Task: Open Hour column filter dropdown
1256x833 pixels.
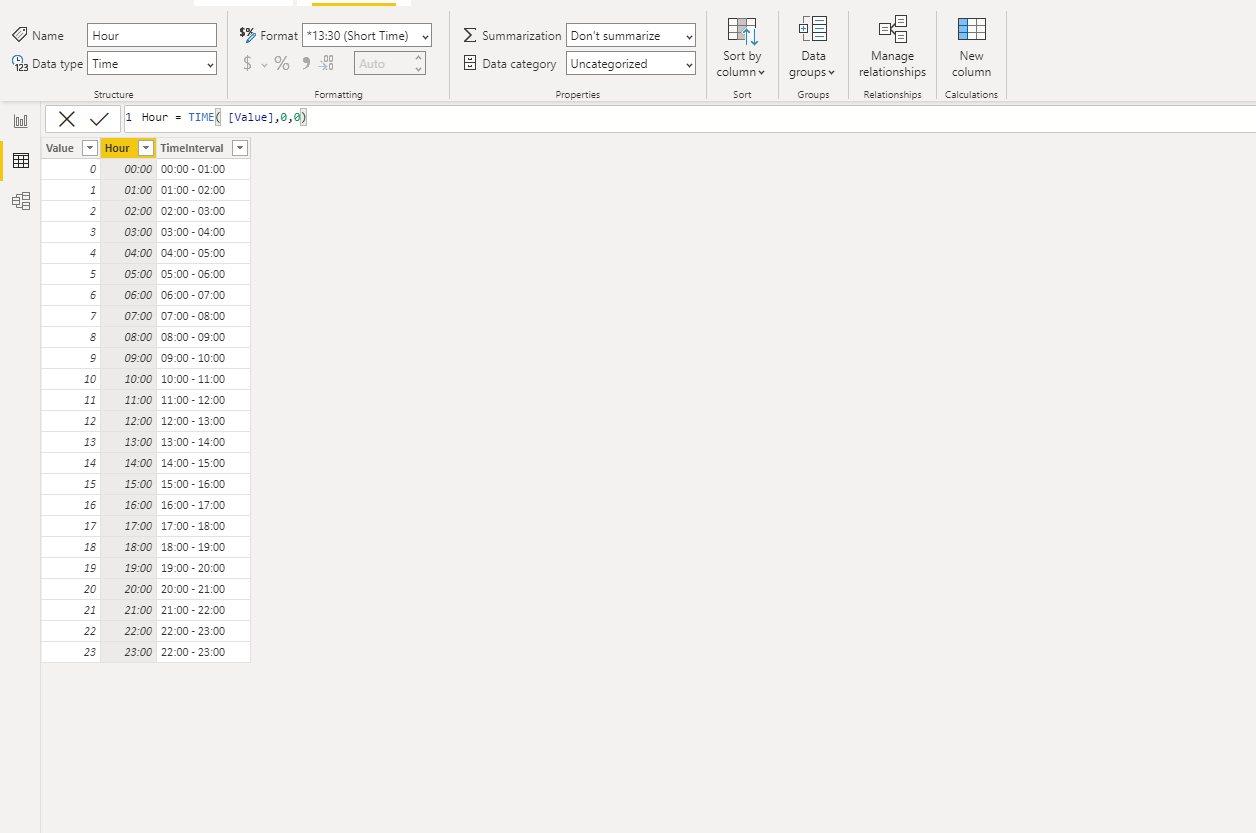Action: tap(145, 148)
